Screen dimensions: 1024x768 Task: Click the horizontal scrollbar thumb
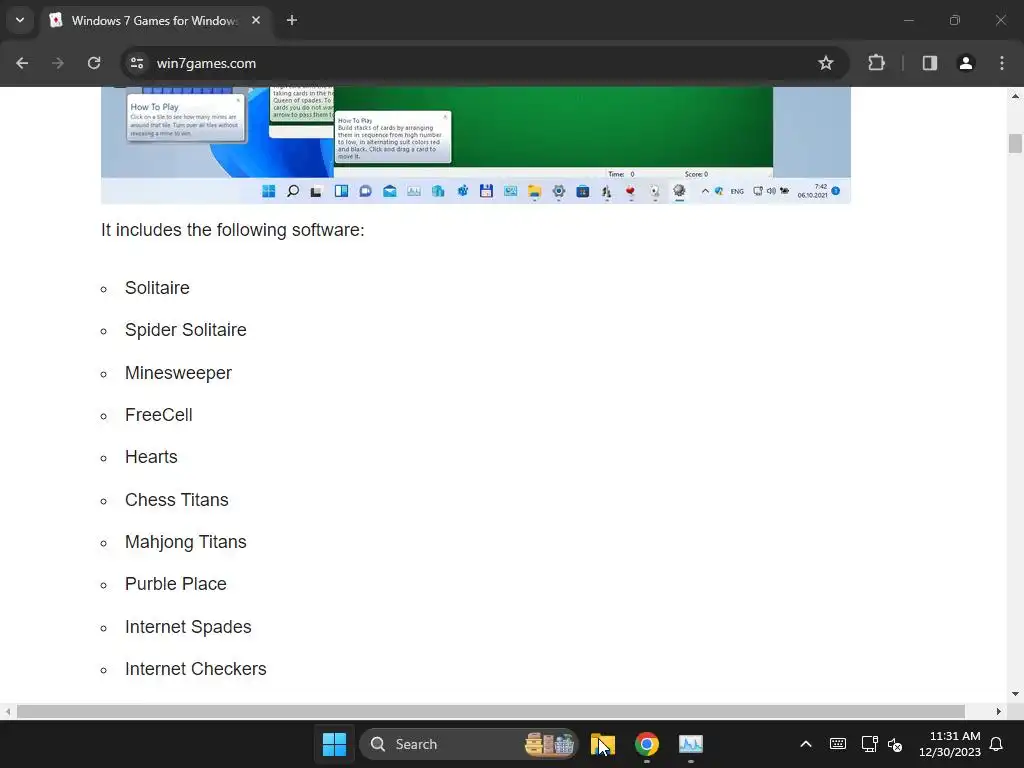tap(491, 711)
